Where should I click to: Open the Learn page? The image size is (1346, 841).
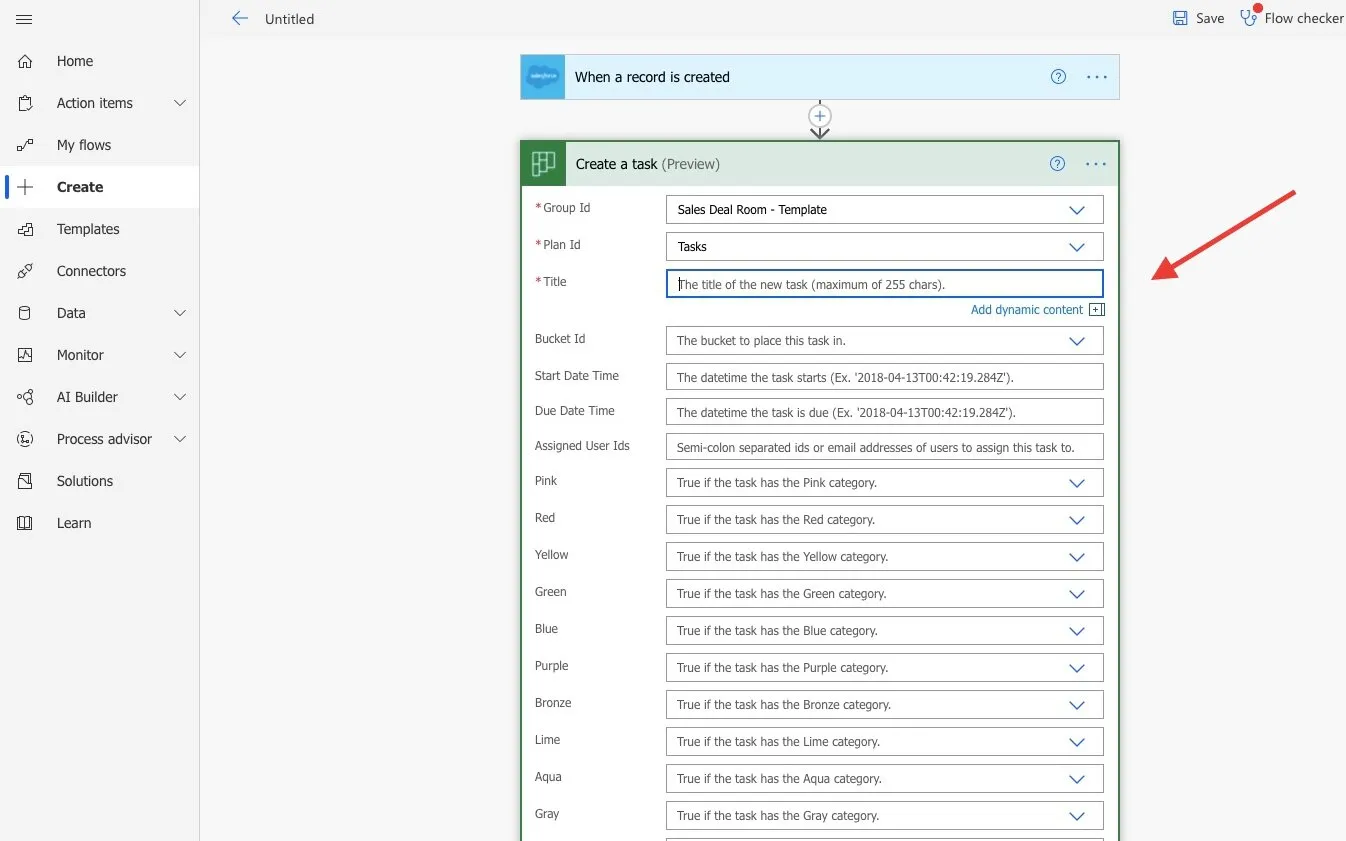(x=74, y=523)
